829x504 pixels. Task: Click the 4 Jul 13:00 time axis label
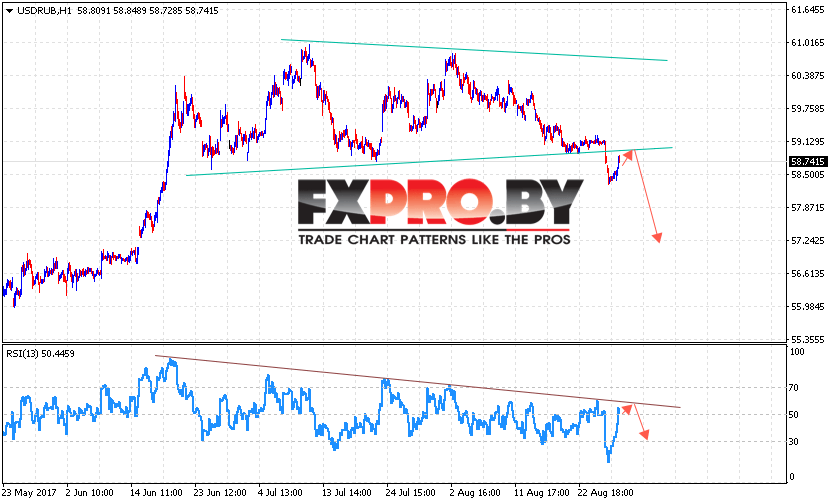click(280, 492)
